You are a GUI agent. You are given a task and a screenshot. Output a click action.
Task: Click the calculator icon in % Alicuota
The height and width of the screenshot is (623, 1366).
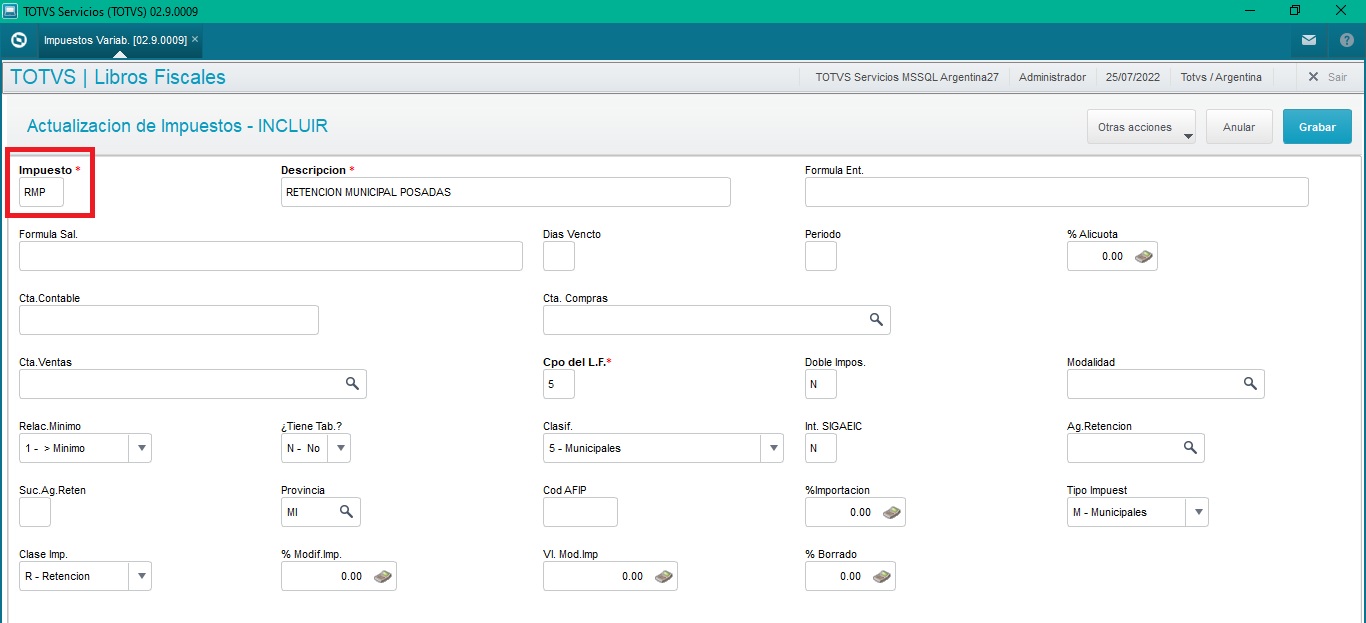[x=1143, y=256]
